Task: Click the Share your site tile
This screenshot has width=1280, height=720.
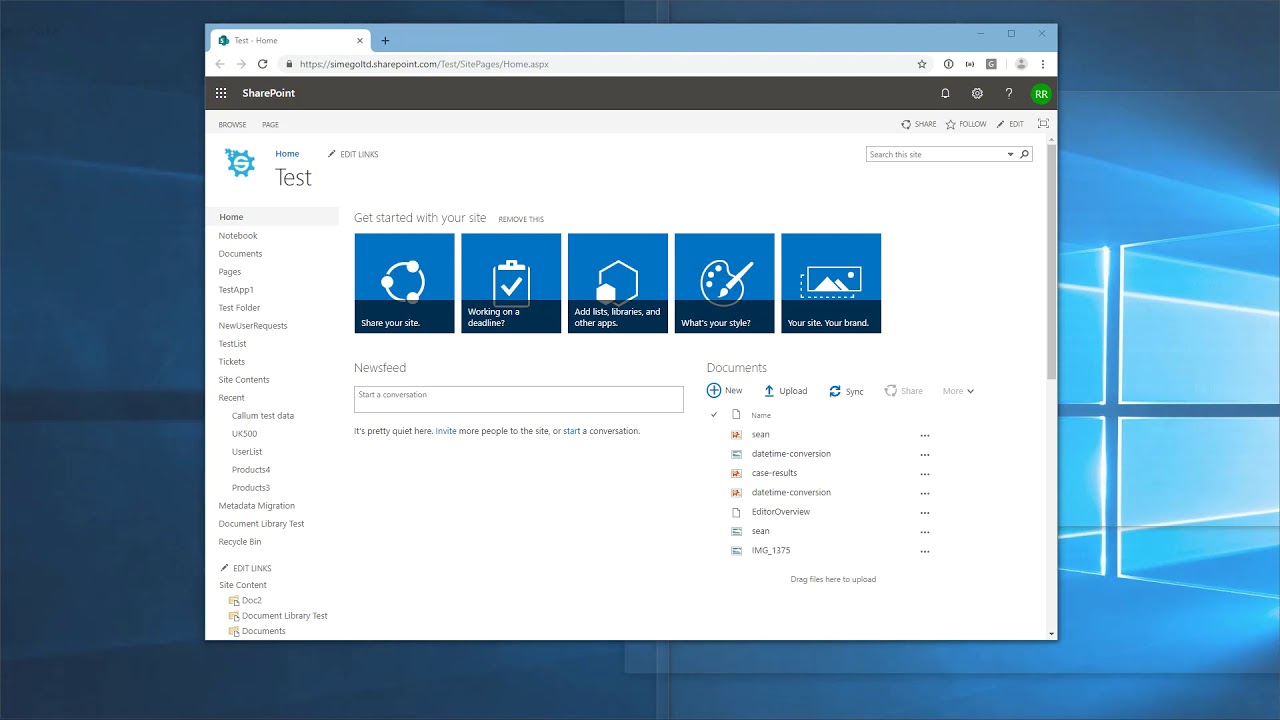Action: pyautogui.click(x=404, y=283)
